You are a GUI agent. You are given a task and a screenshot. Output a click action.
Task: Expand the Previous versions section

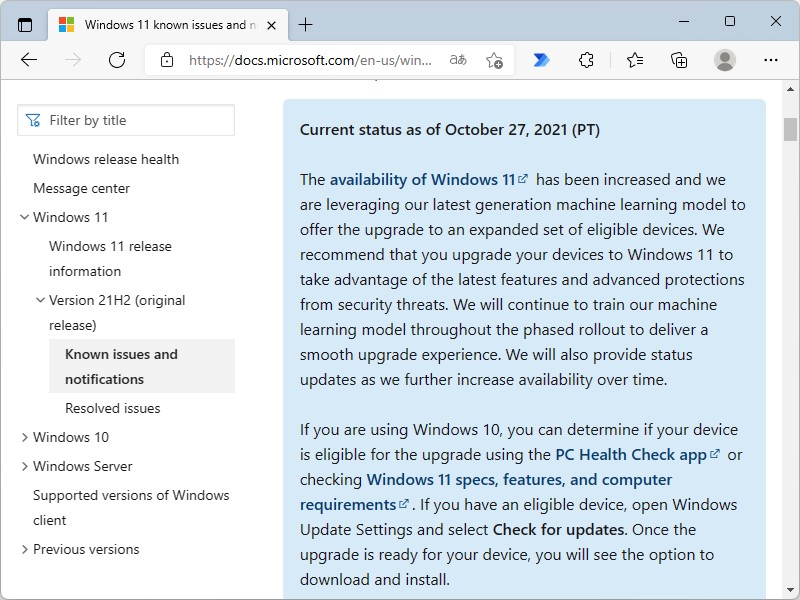tap(25, 549)
